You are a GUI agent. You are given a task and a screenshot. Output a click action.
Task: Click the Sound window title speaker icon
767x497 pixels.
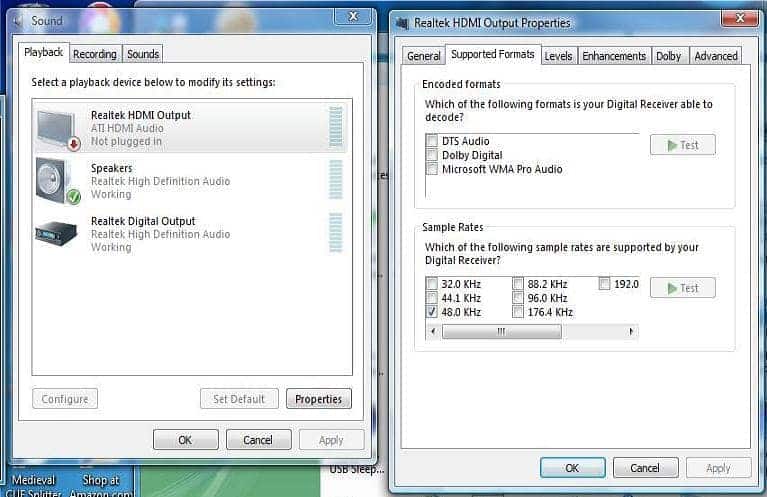click(x=19, y=21)
